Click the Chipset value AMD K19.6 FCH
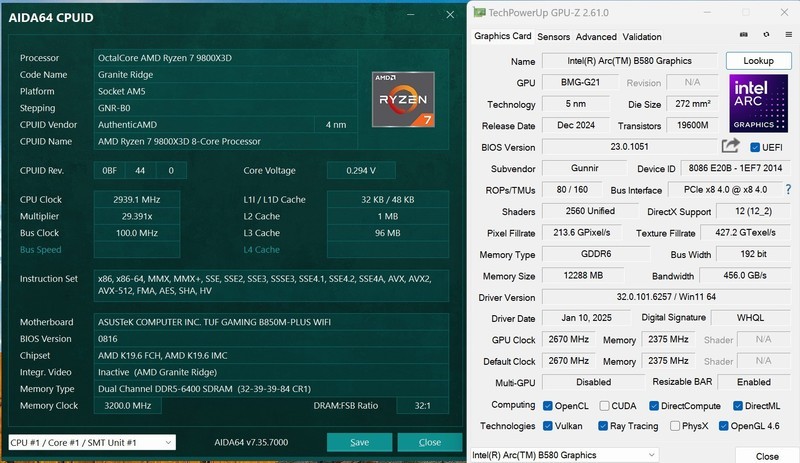Screen dimensions: 800x463 pos(271,356)
